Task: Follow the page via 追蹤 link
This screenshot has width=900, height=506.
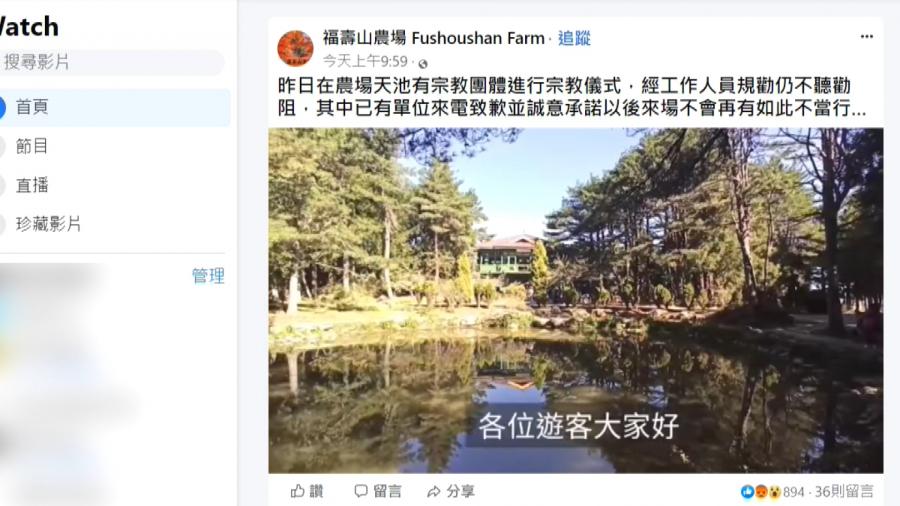Action: [574, 38]
